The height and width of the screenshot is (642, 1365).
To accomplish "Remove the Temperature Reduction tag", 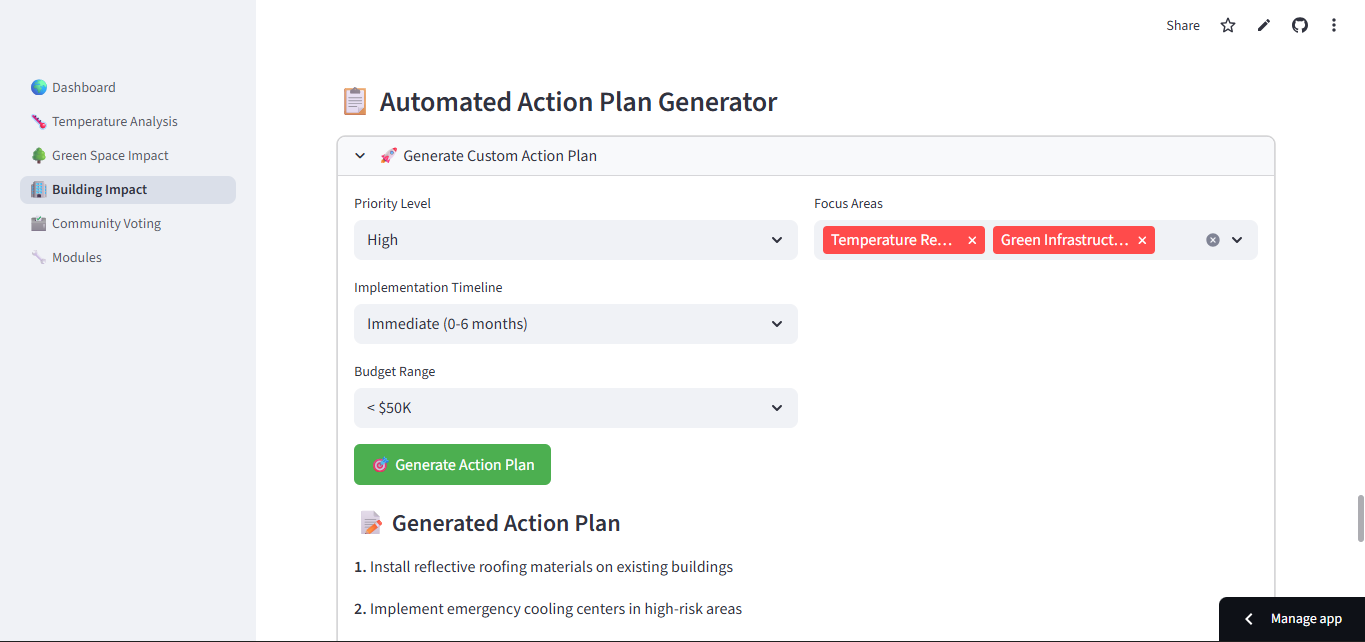I will [x=972, y=241].
